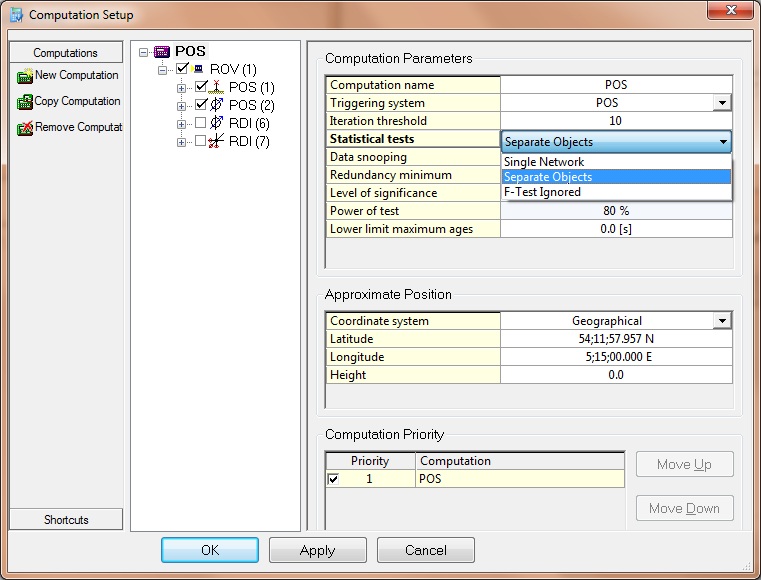Click the POS (1) positioning system icon
Image resolution: width=761 pixels, height=580 pixels.
(x=216, y=87)
